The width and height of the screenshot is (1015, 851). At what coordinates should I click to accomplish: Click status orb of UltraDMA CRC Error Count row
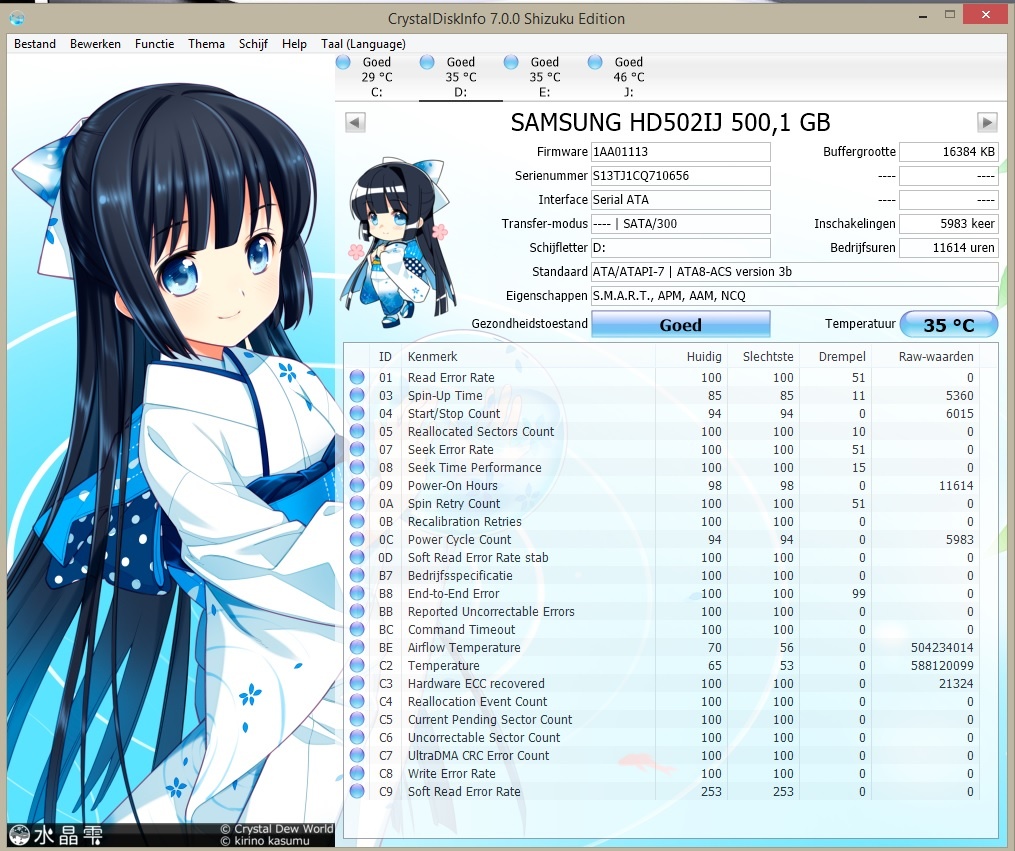point(357,755)
